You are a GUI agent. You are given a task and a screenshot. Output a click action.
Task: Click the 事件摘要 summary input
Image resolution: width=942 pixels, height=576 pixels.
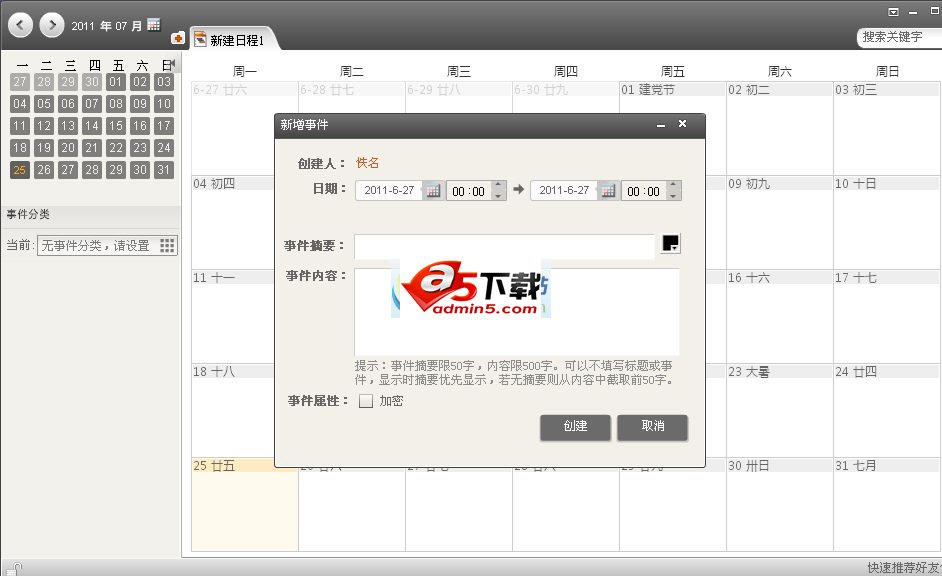click(x=504, y=246)
